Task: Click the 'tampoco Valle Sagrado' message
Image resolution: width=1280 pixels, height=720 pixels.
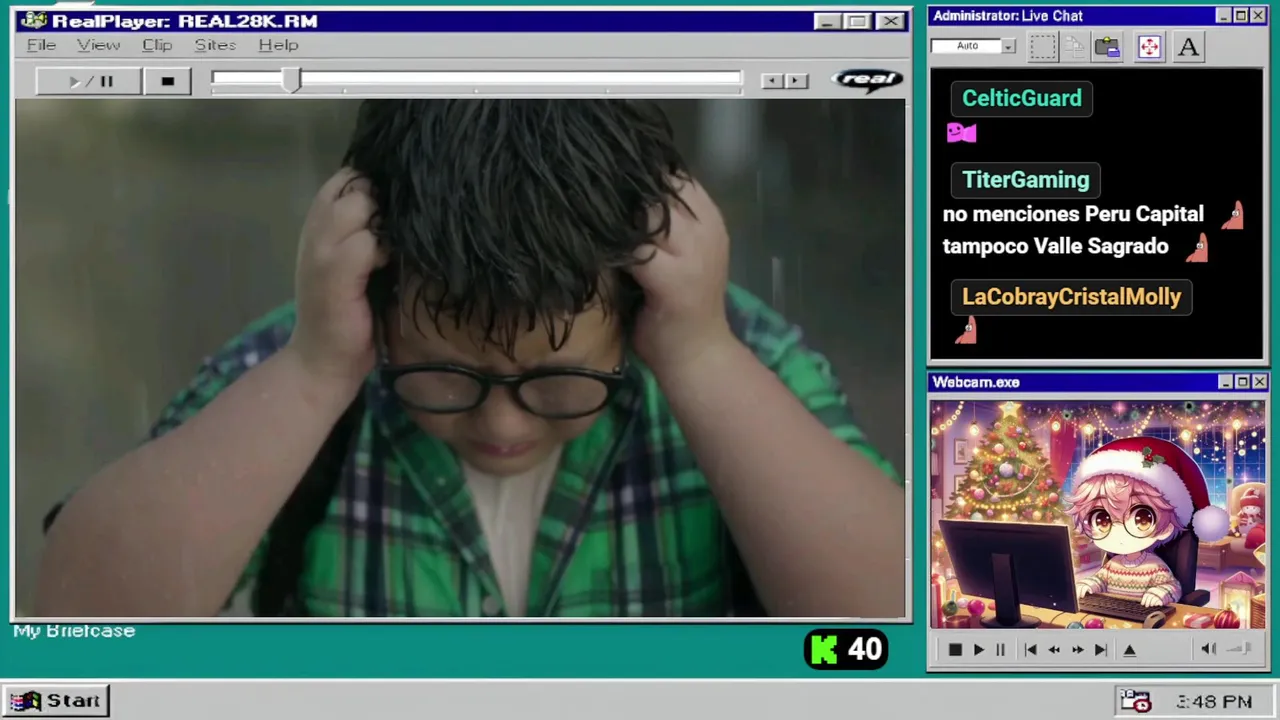Action: pos(1055,246)
